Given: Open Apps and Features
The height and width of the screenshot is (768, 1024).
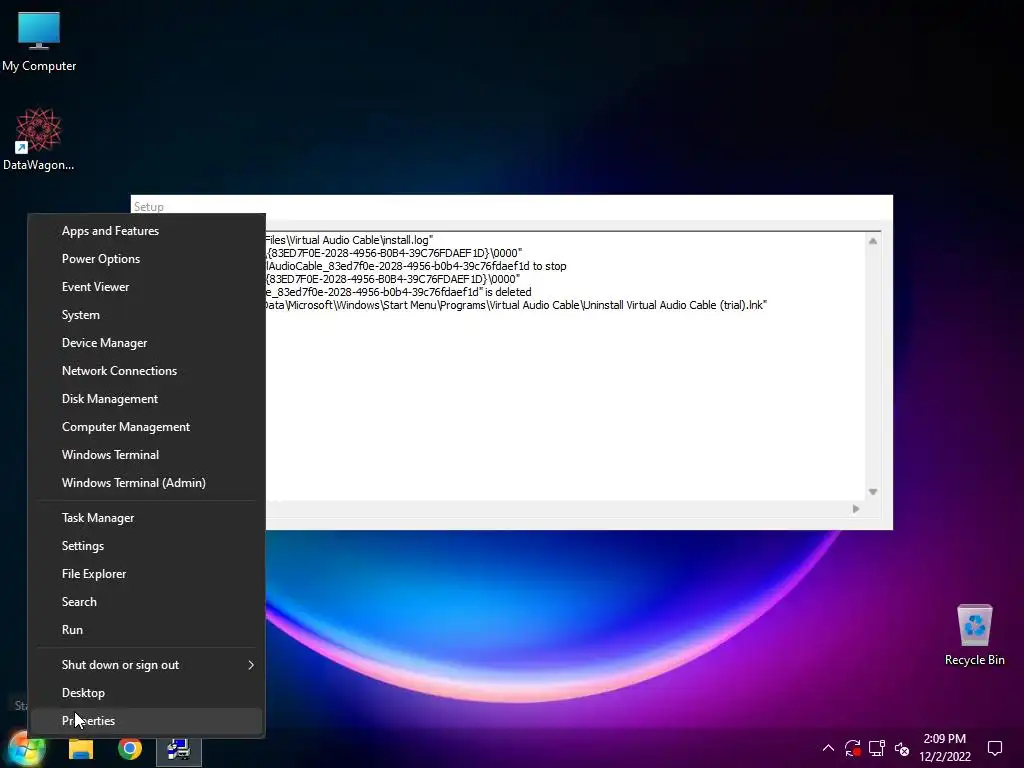Looking at the screenshot, I should [x=146, y=231].
